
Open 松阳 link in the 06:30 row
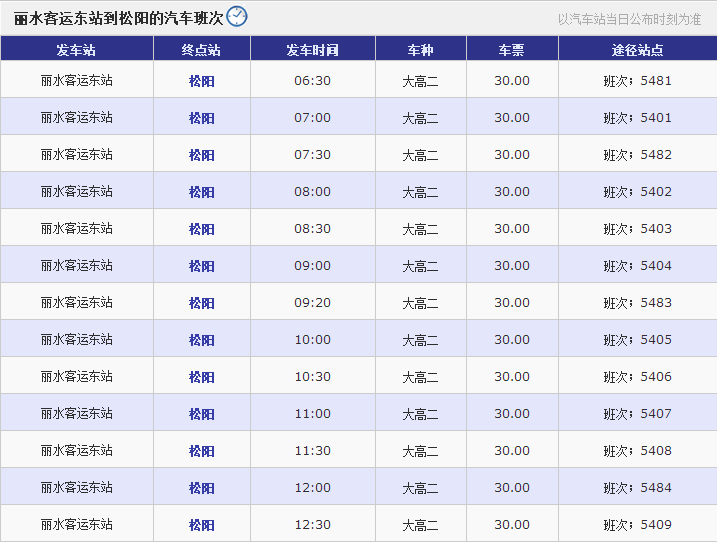(202, 81)
